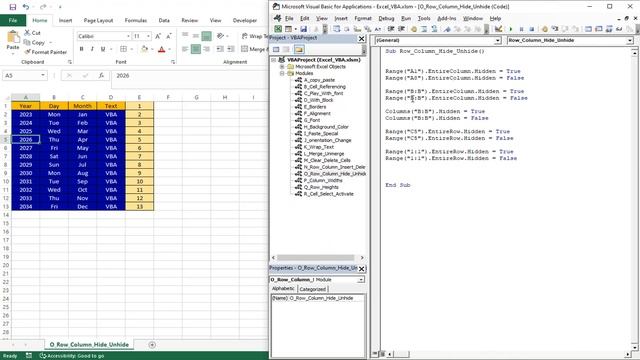Close the Properties panel
640x360 pixels.
(x=361, y=269)
